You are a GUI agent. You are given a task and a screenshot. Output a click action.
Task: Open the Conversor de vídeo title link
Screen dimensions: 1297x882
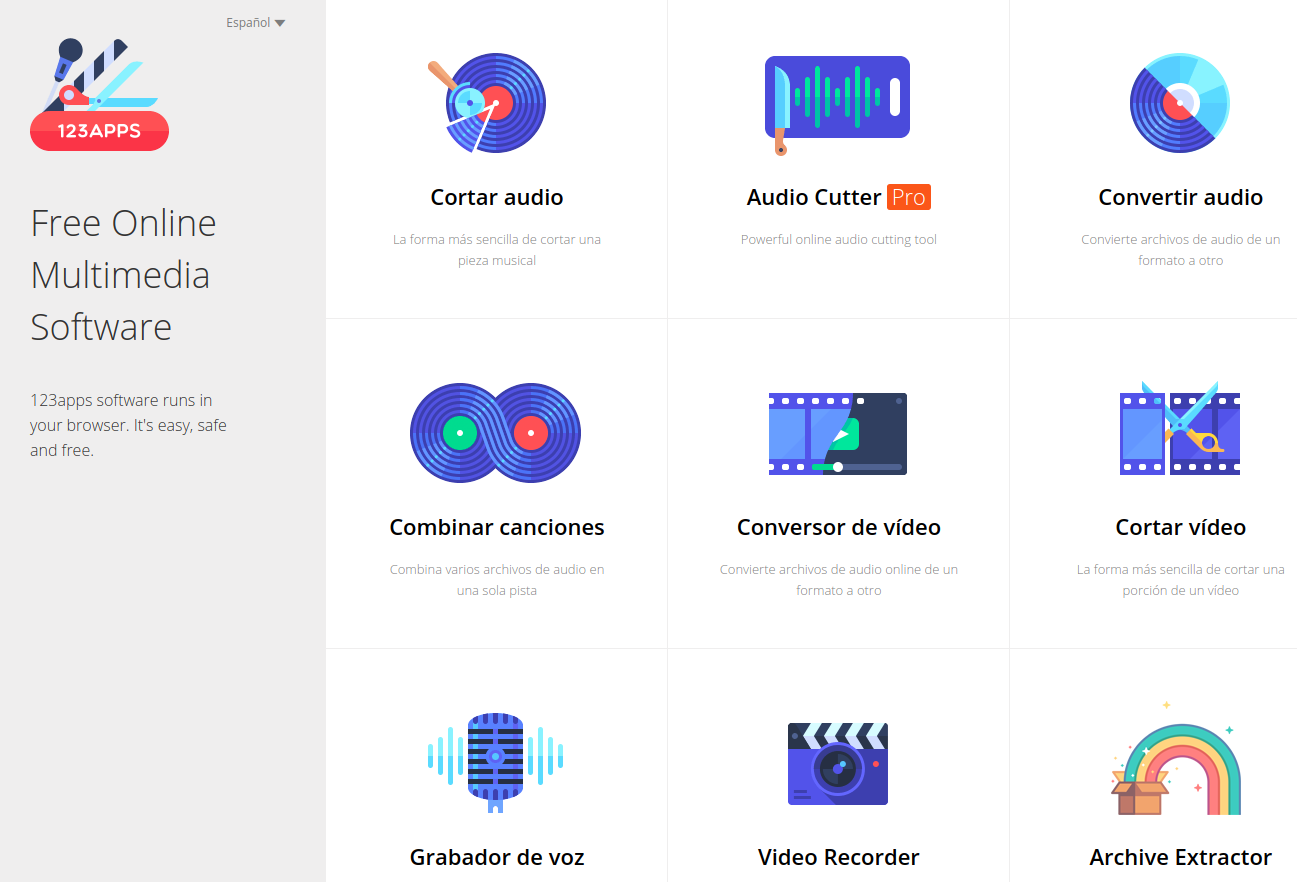(x=838, y=528)
